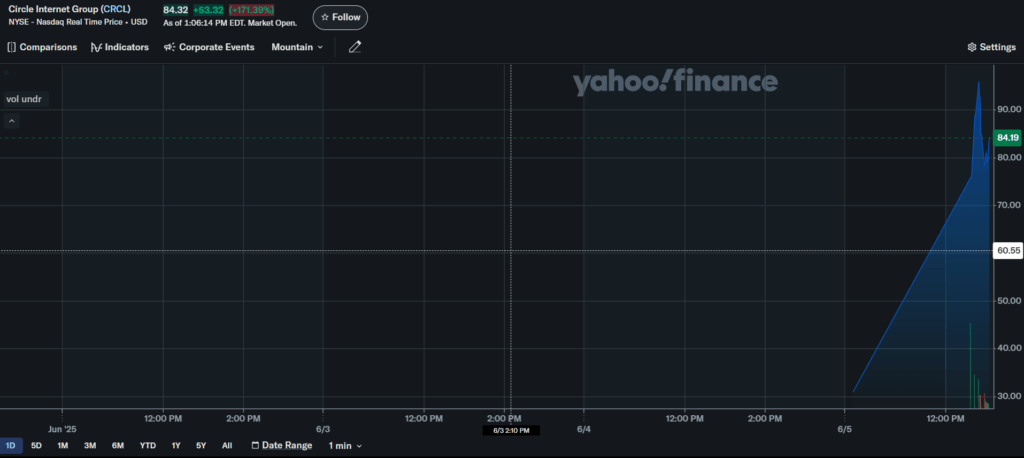This screenshot has width=1024, height=458.
Task: Click the 30.00 price axis label
Action: pos(1008,396)
